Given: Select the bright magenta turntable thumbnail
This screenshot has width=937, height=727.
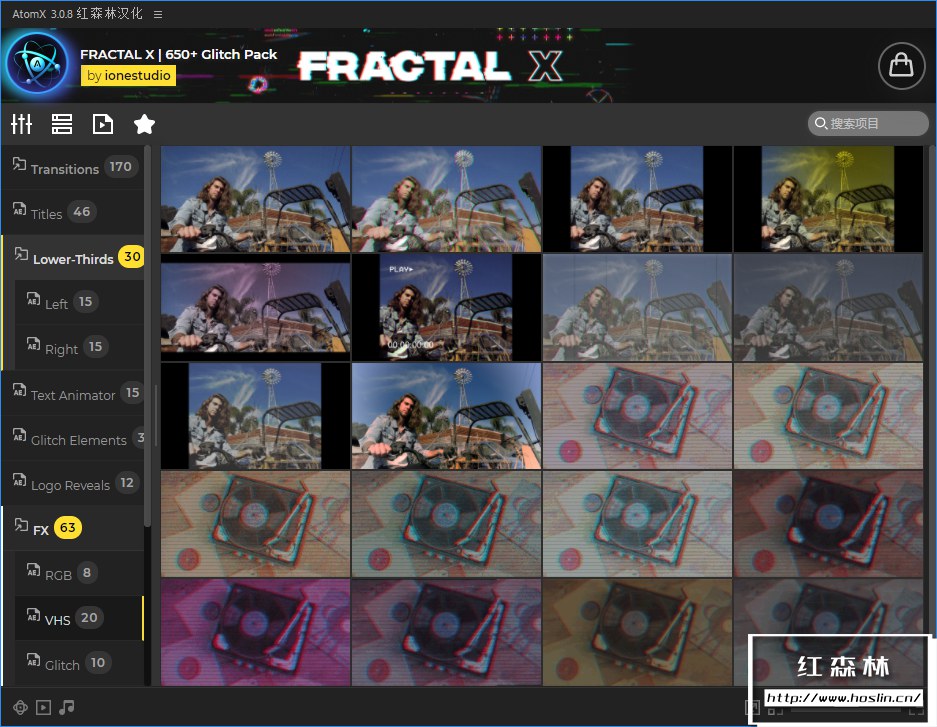Looking at the screenshot, I should point(255,632).
